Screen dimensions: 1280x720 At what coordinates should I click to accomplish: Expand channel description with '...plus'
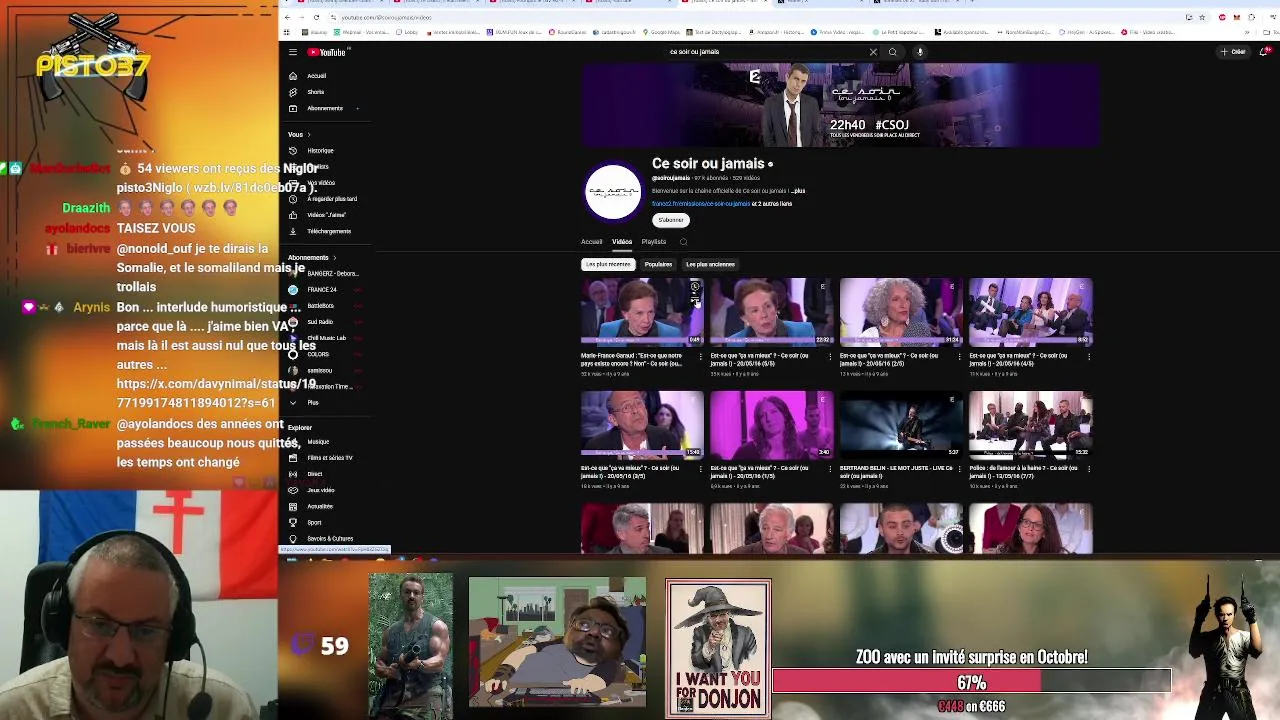(x=798, y=191)
